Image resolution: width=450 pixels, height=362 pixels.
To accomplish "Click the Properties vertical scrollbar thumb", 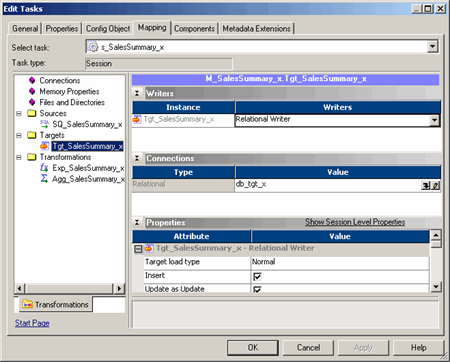I will coord(436,244).
